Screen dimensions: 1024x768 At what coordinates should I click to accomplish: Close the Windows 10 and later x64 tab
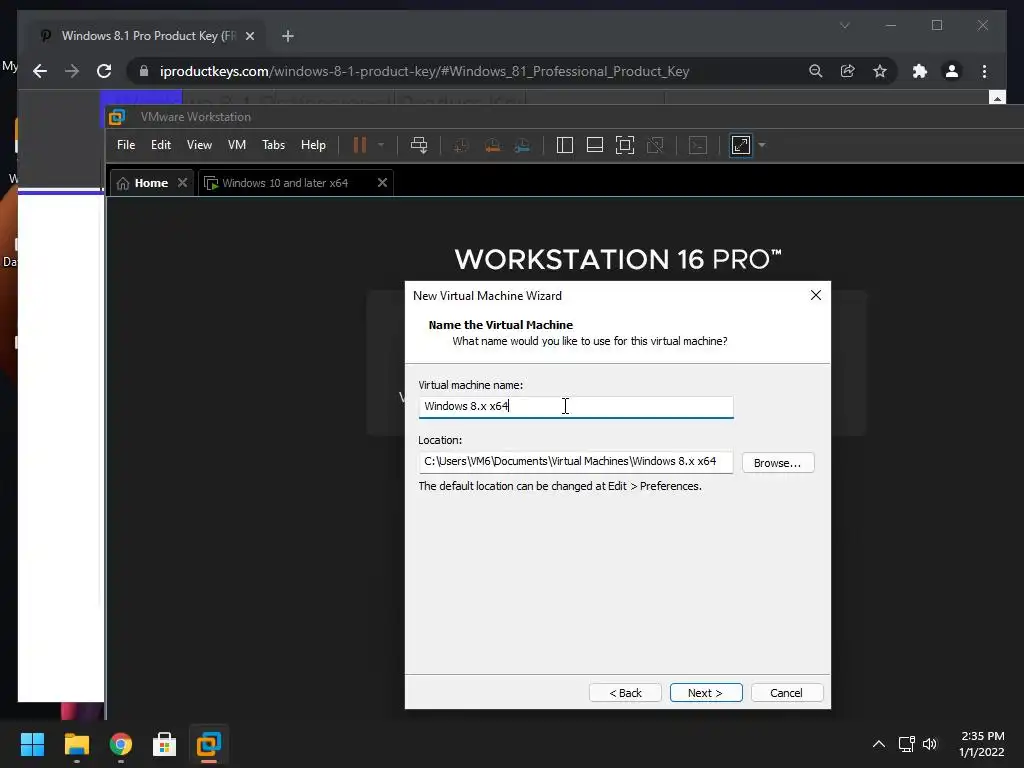point(382,183)
